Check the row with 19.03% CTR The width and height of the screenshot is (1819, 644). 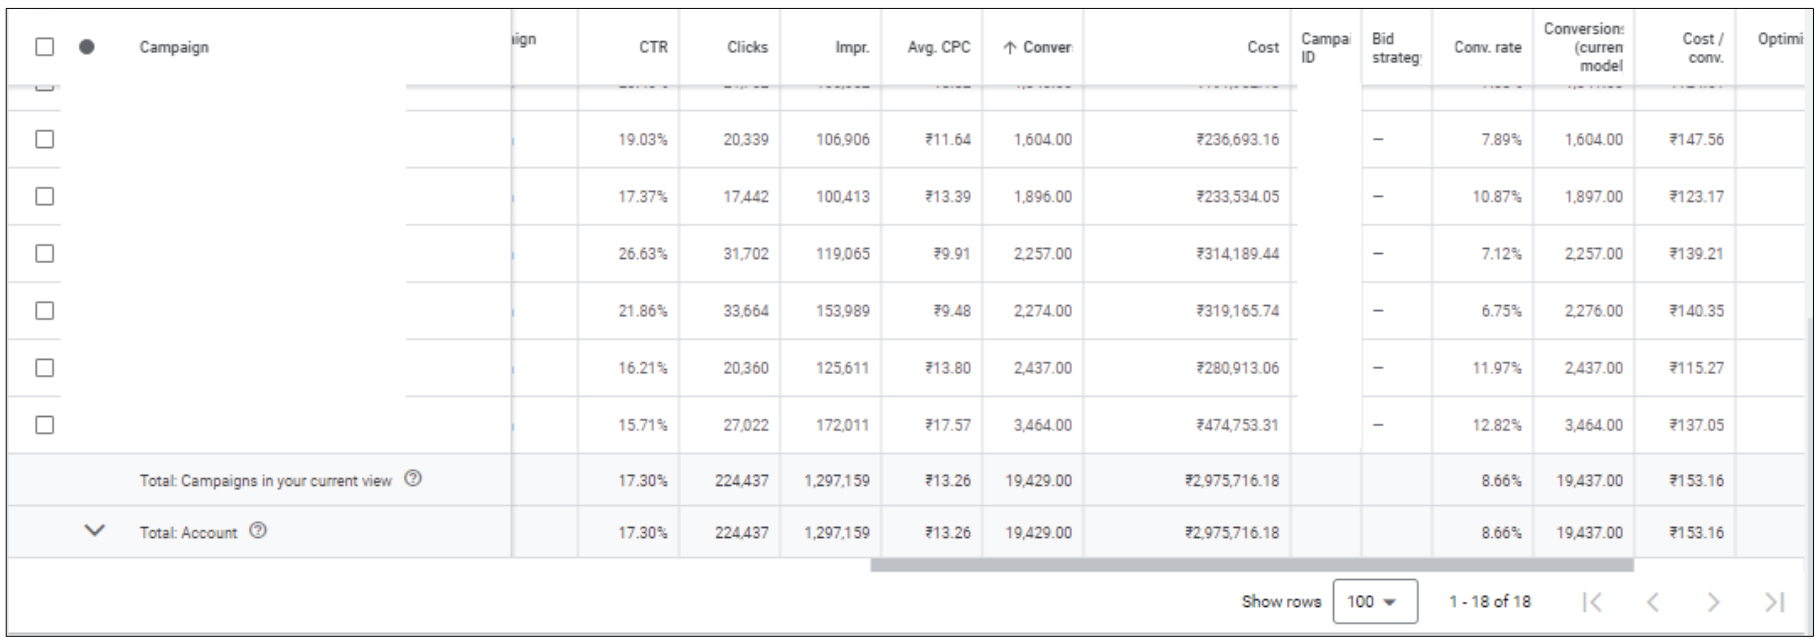click(44, 139)
